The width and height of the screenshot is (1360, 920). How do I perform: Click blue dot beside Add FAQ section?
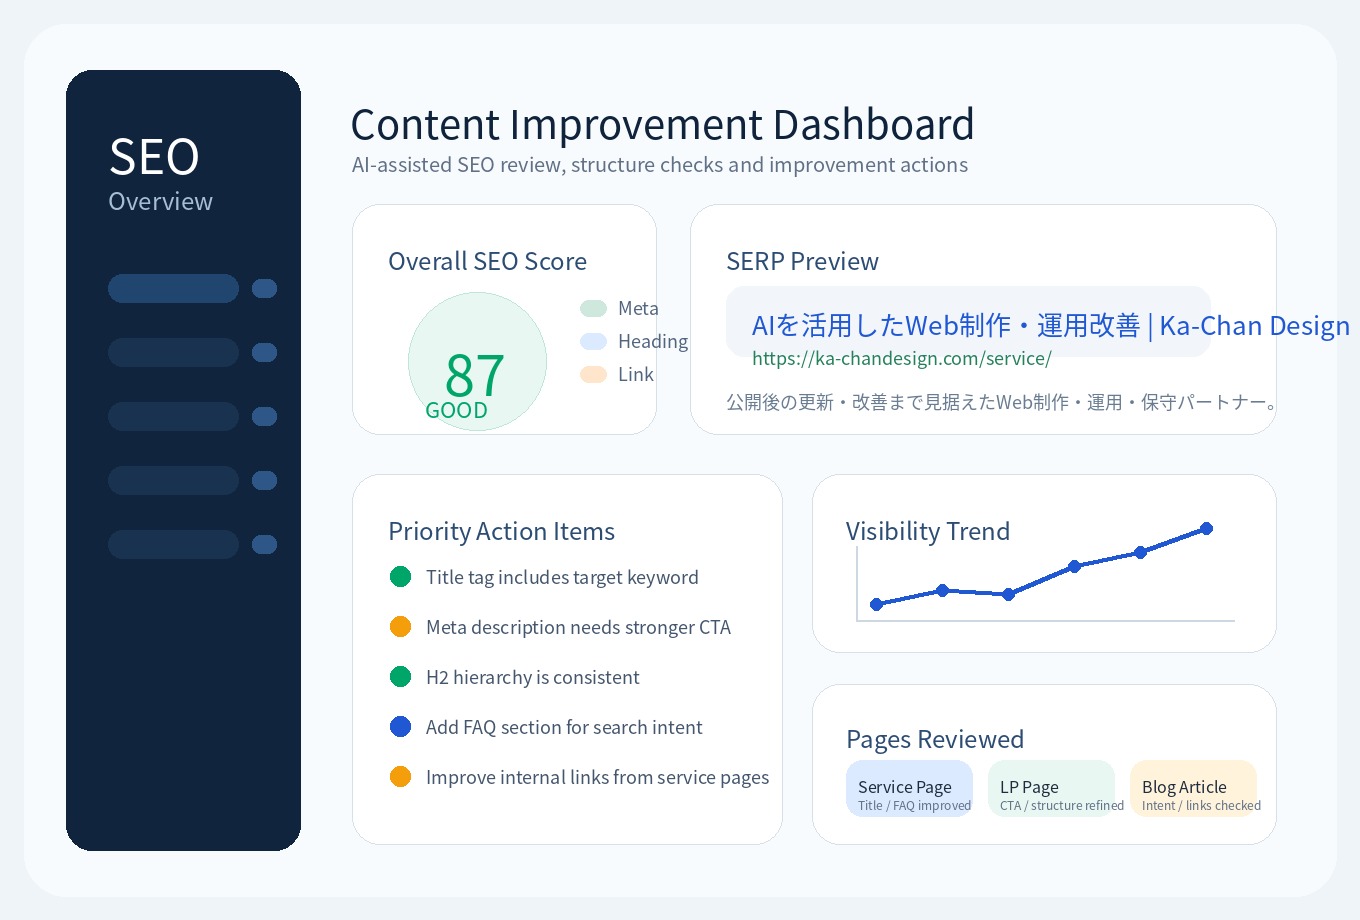click(x=400, y=727)
